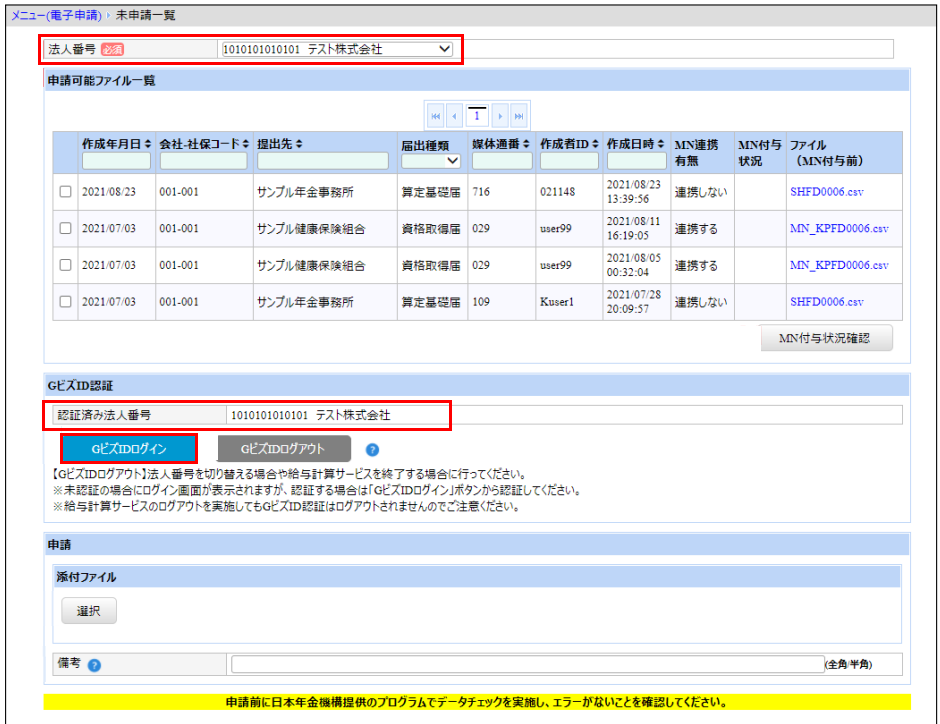This screenshot has height=724, width=940.
Task: Go to next page of file list
Action: tap(500, 116)
